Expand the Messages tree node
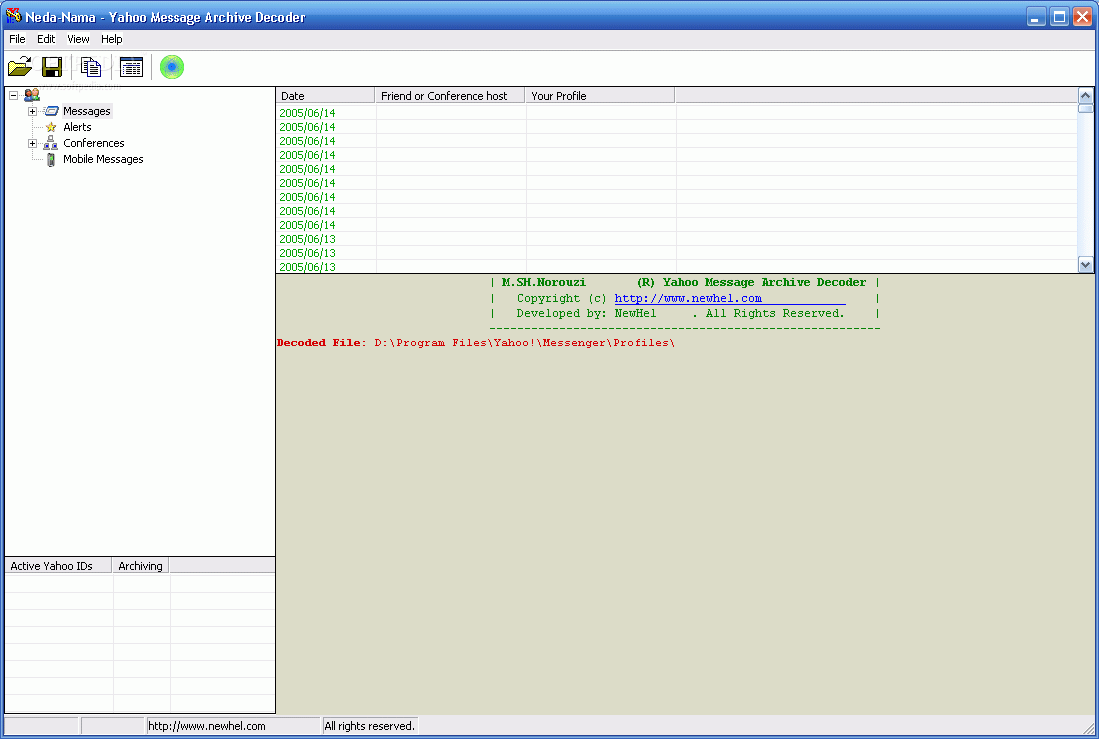The image size is (1099, 739). click(32, 111)
